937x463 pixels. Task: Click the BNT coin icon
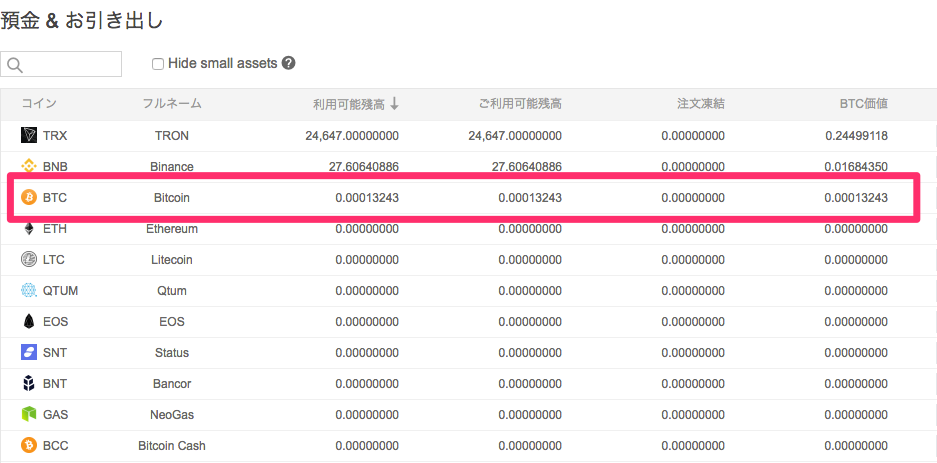tap(29, 384)
